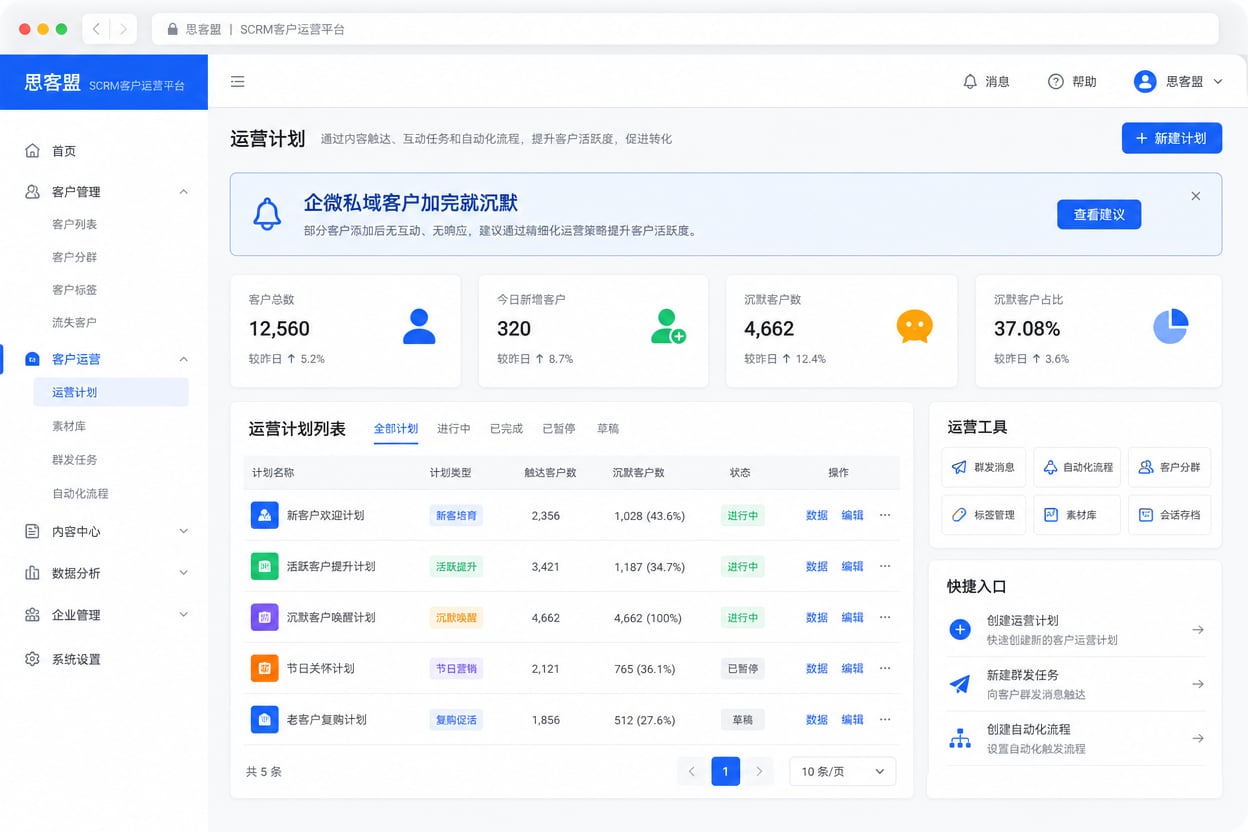The width and height of the screenshot is (1248, 832).
Task: Open 流失客户 in the sidebar
Action: 75,322
